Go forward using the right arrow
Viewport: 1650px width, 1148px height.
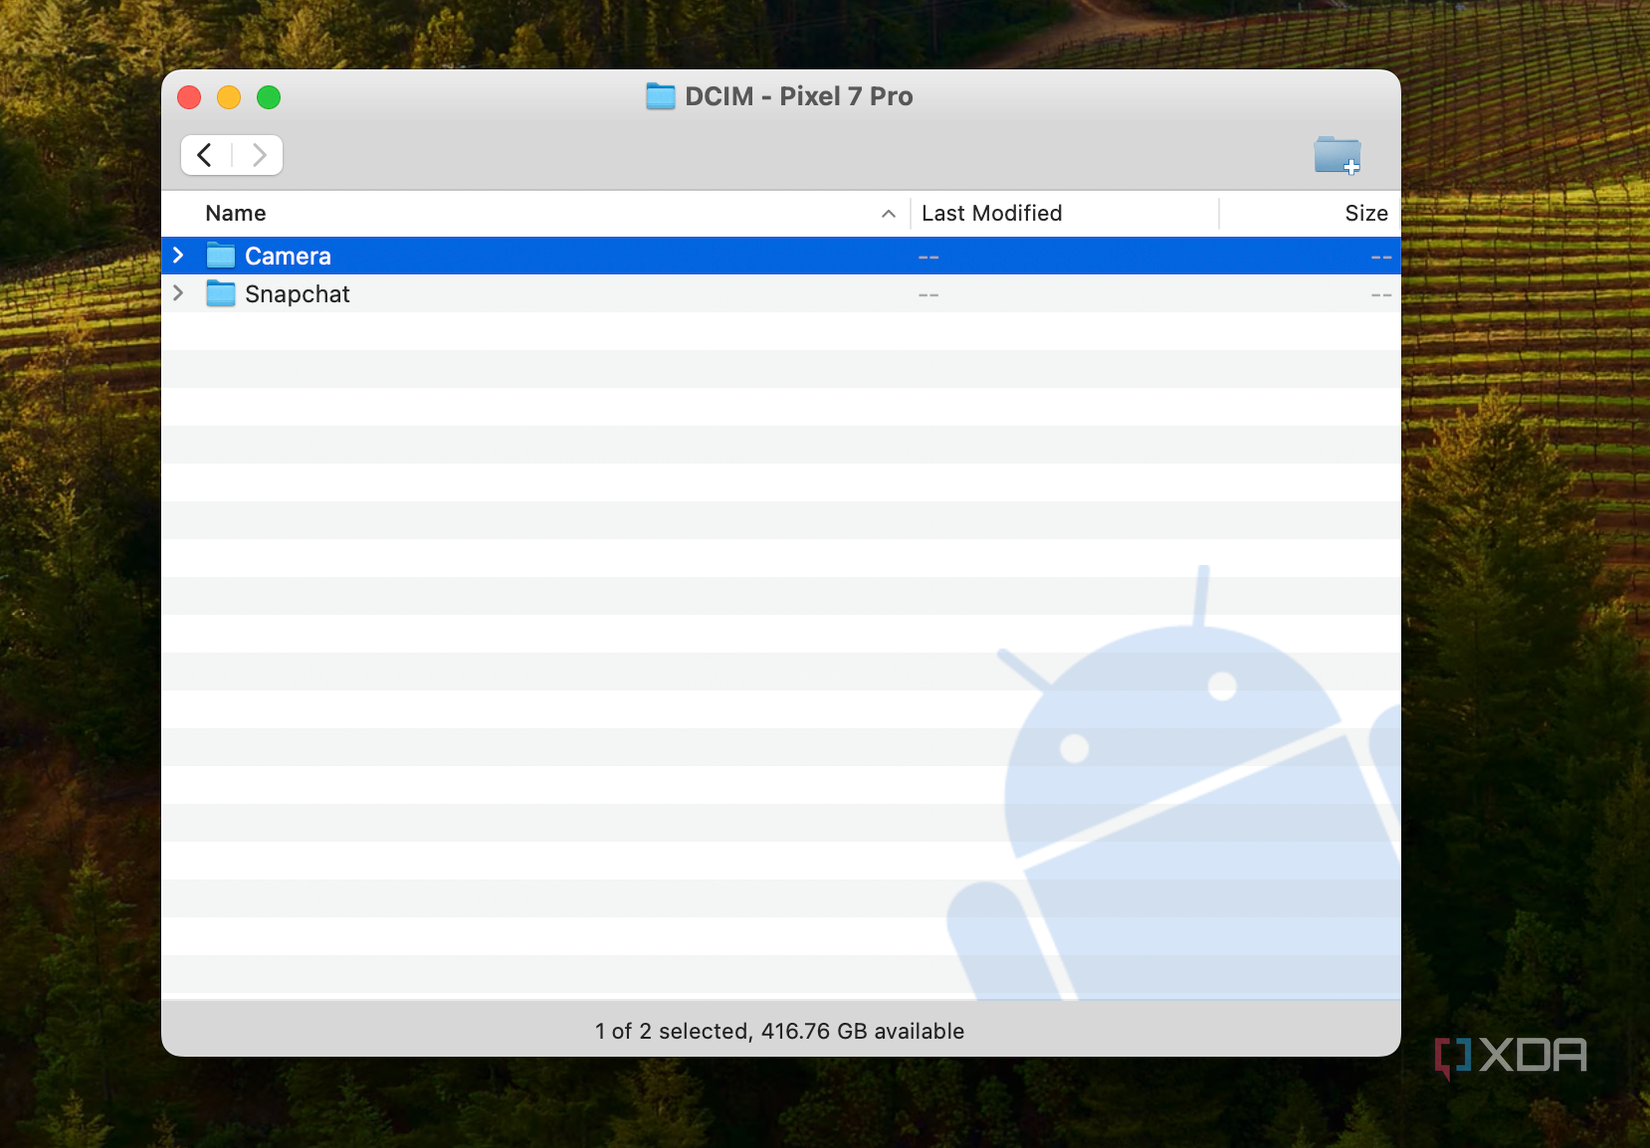(258, 155)
